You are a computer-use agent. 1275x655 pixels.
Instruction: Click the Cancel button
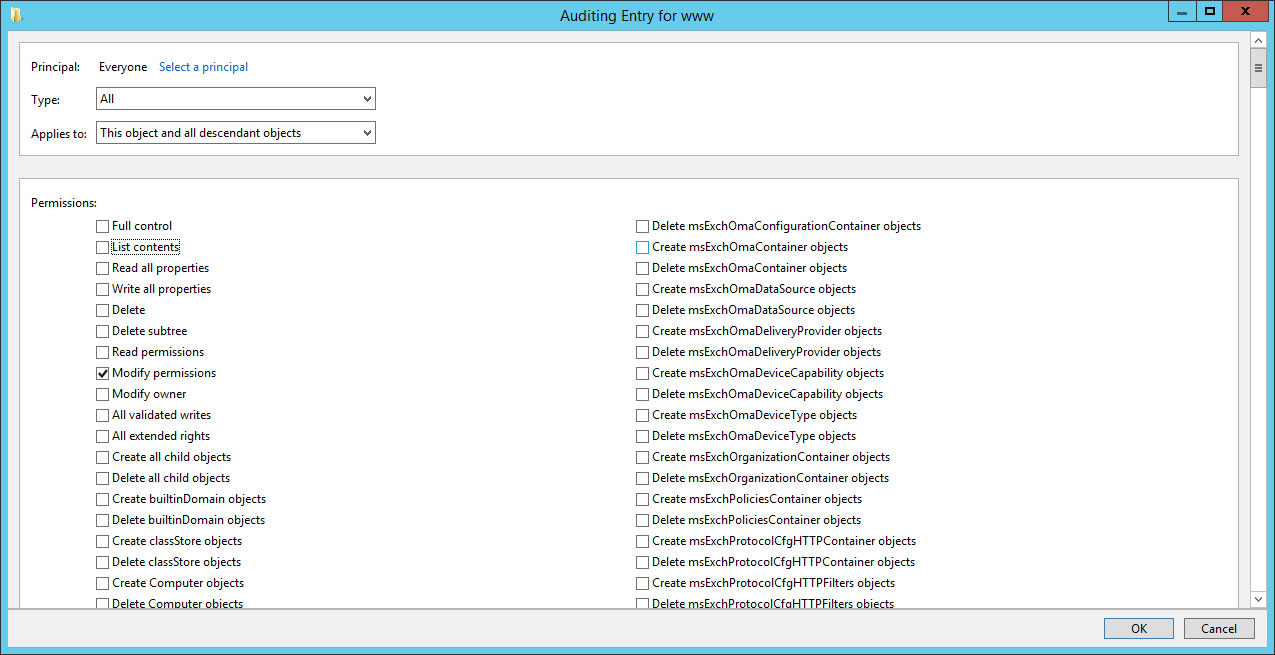click(x=1219, y=629)
